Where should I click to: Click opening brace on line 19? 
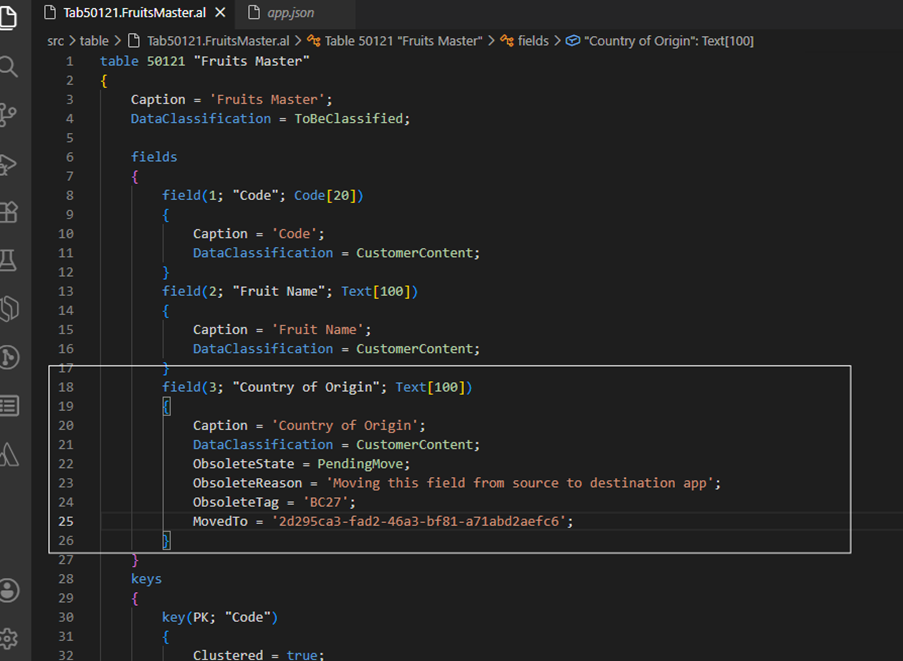[x=166, y=407]
